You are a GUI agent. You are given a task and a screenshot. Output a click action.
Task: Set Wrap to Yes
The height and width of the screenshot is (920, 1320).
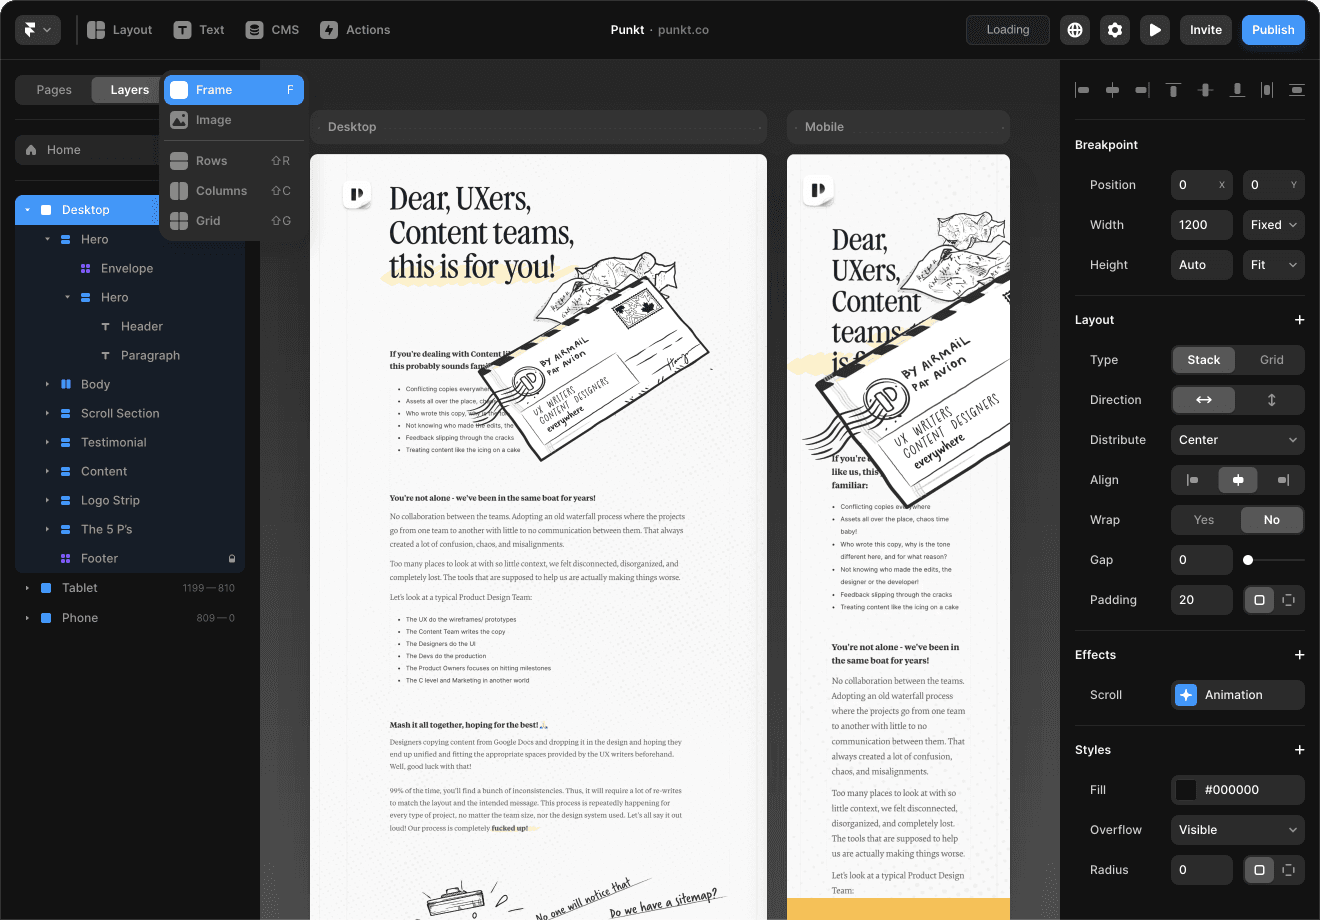(1204, 520)
